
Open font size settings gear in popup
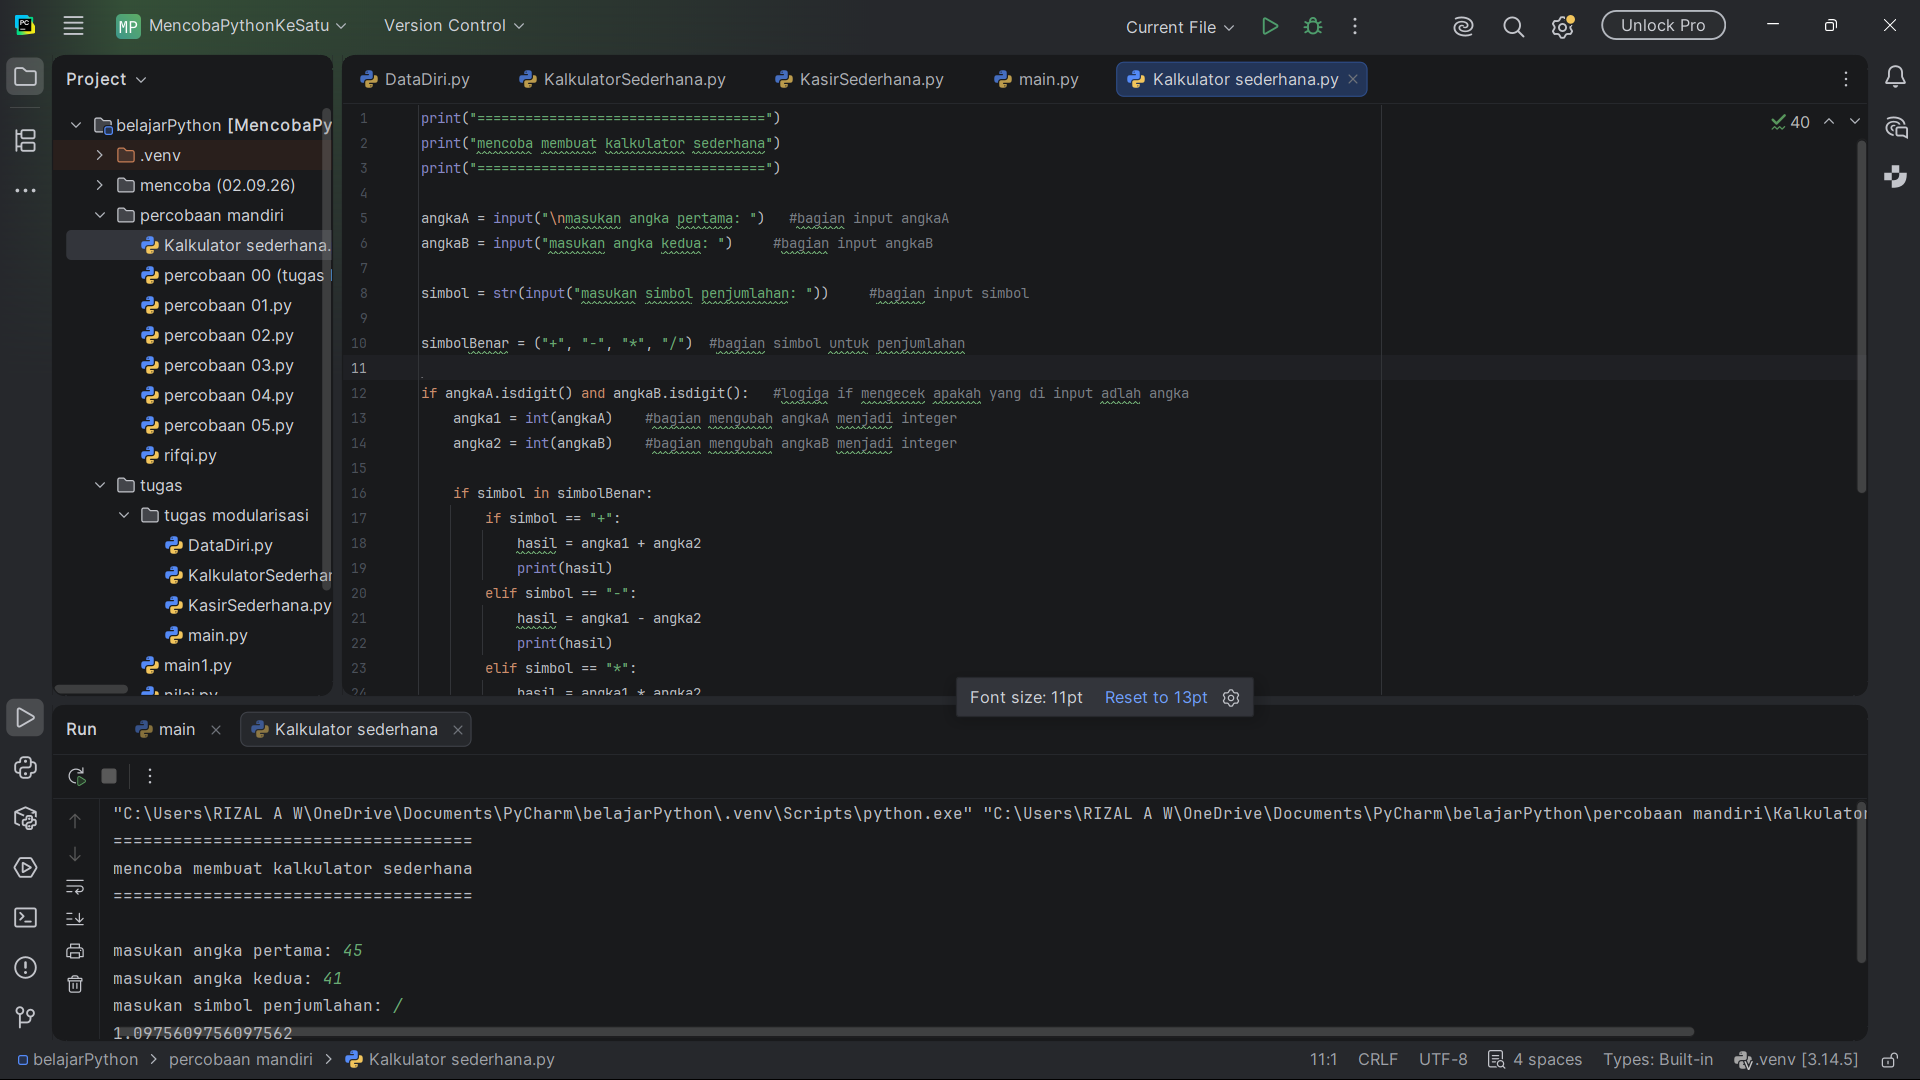click(x=1231, y=698)
